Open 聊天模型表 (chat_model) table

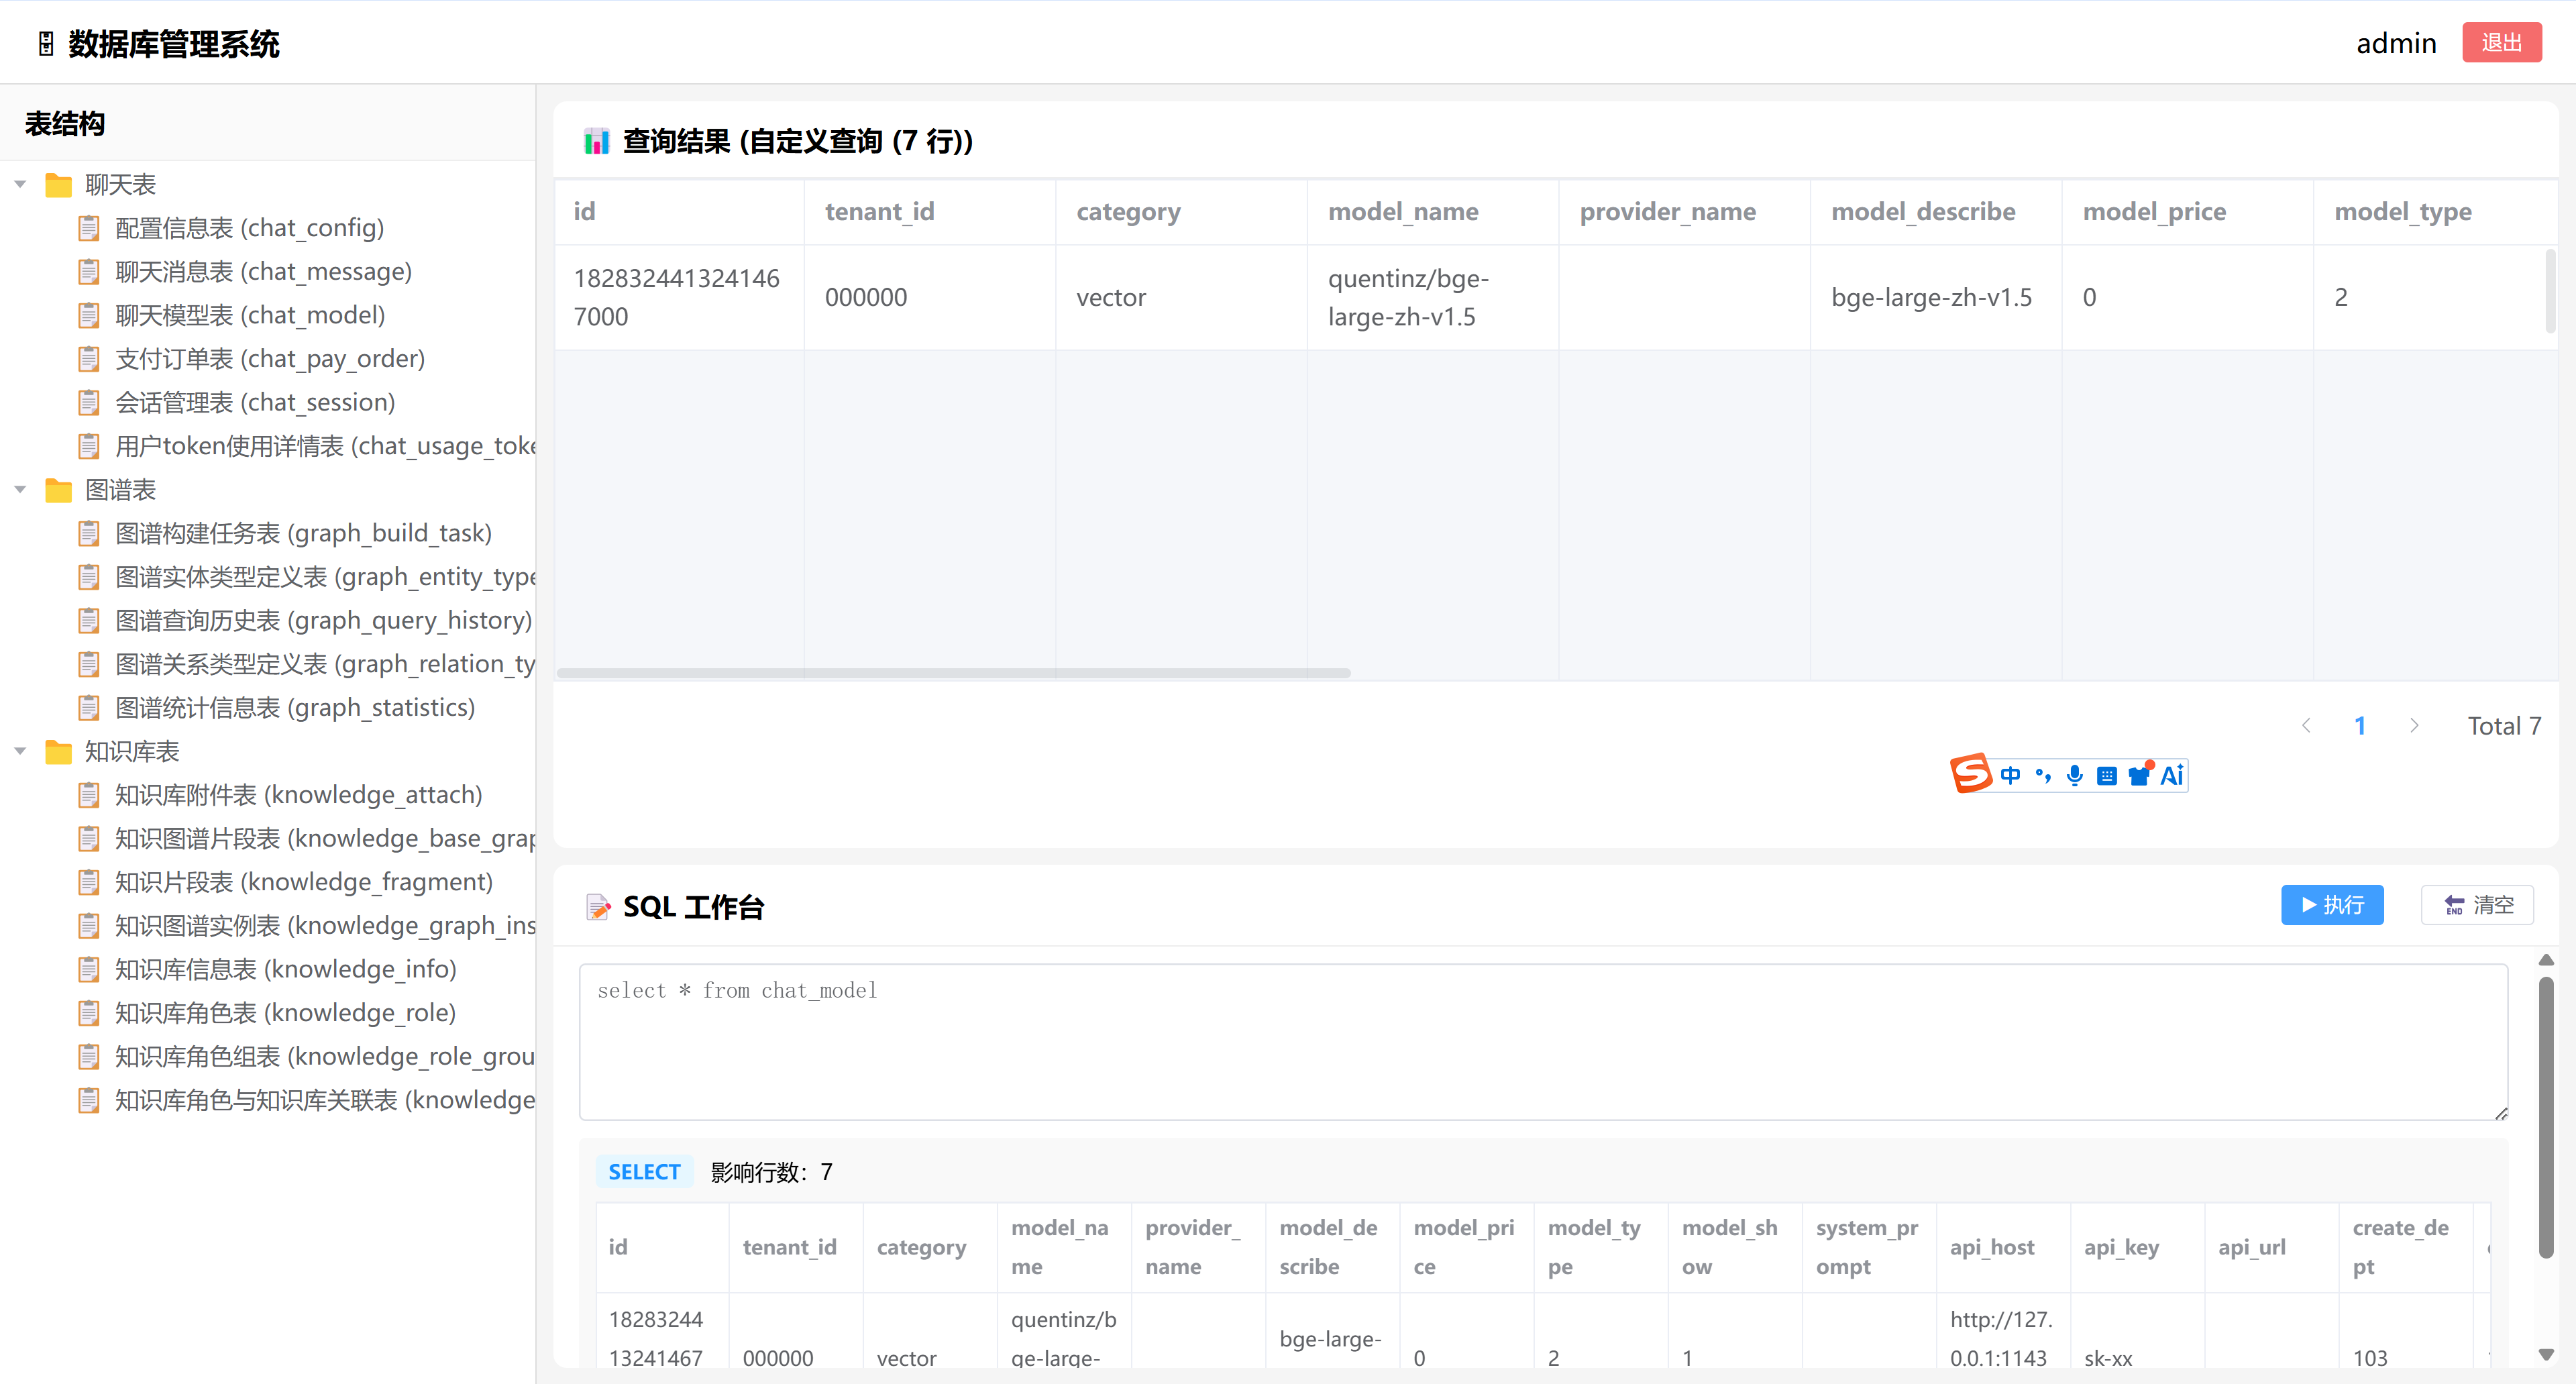tap(250, 315)
